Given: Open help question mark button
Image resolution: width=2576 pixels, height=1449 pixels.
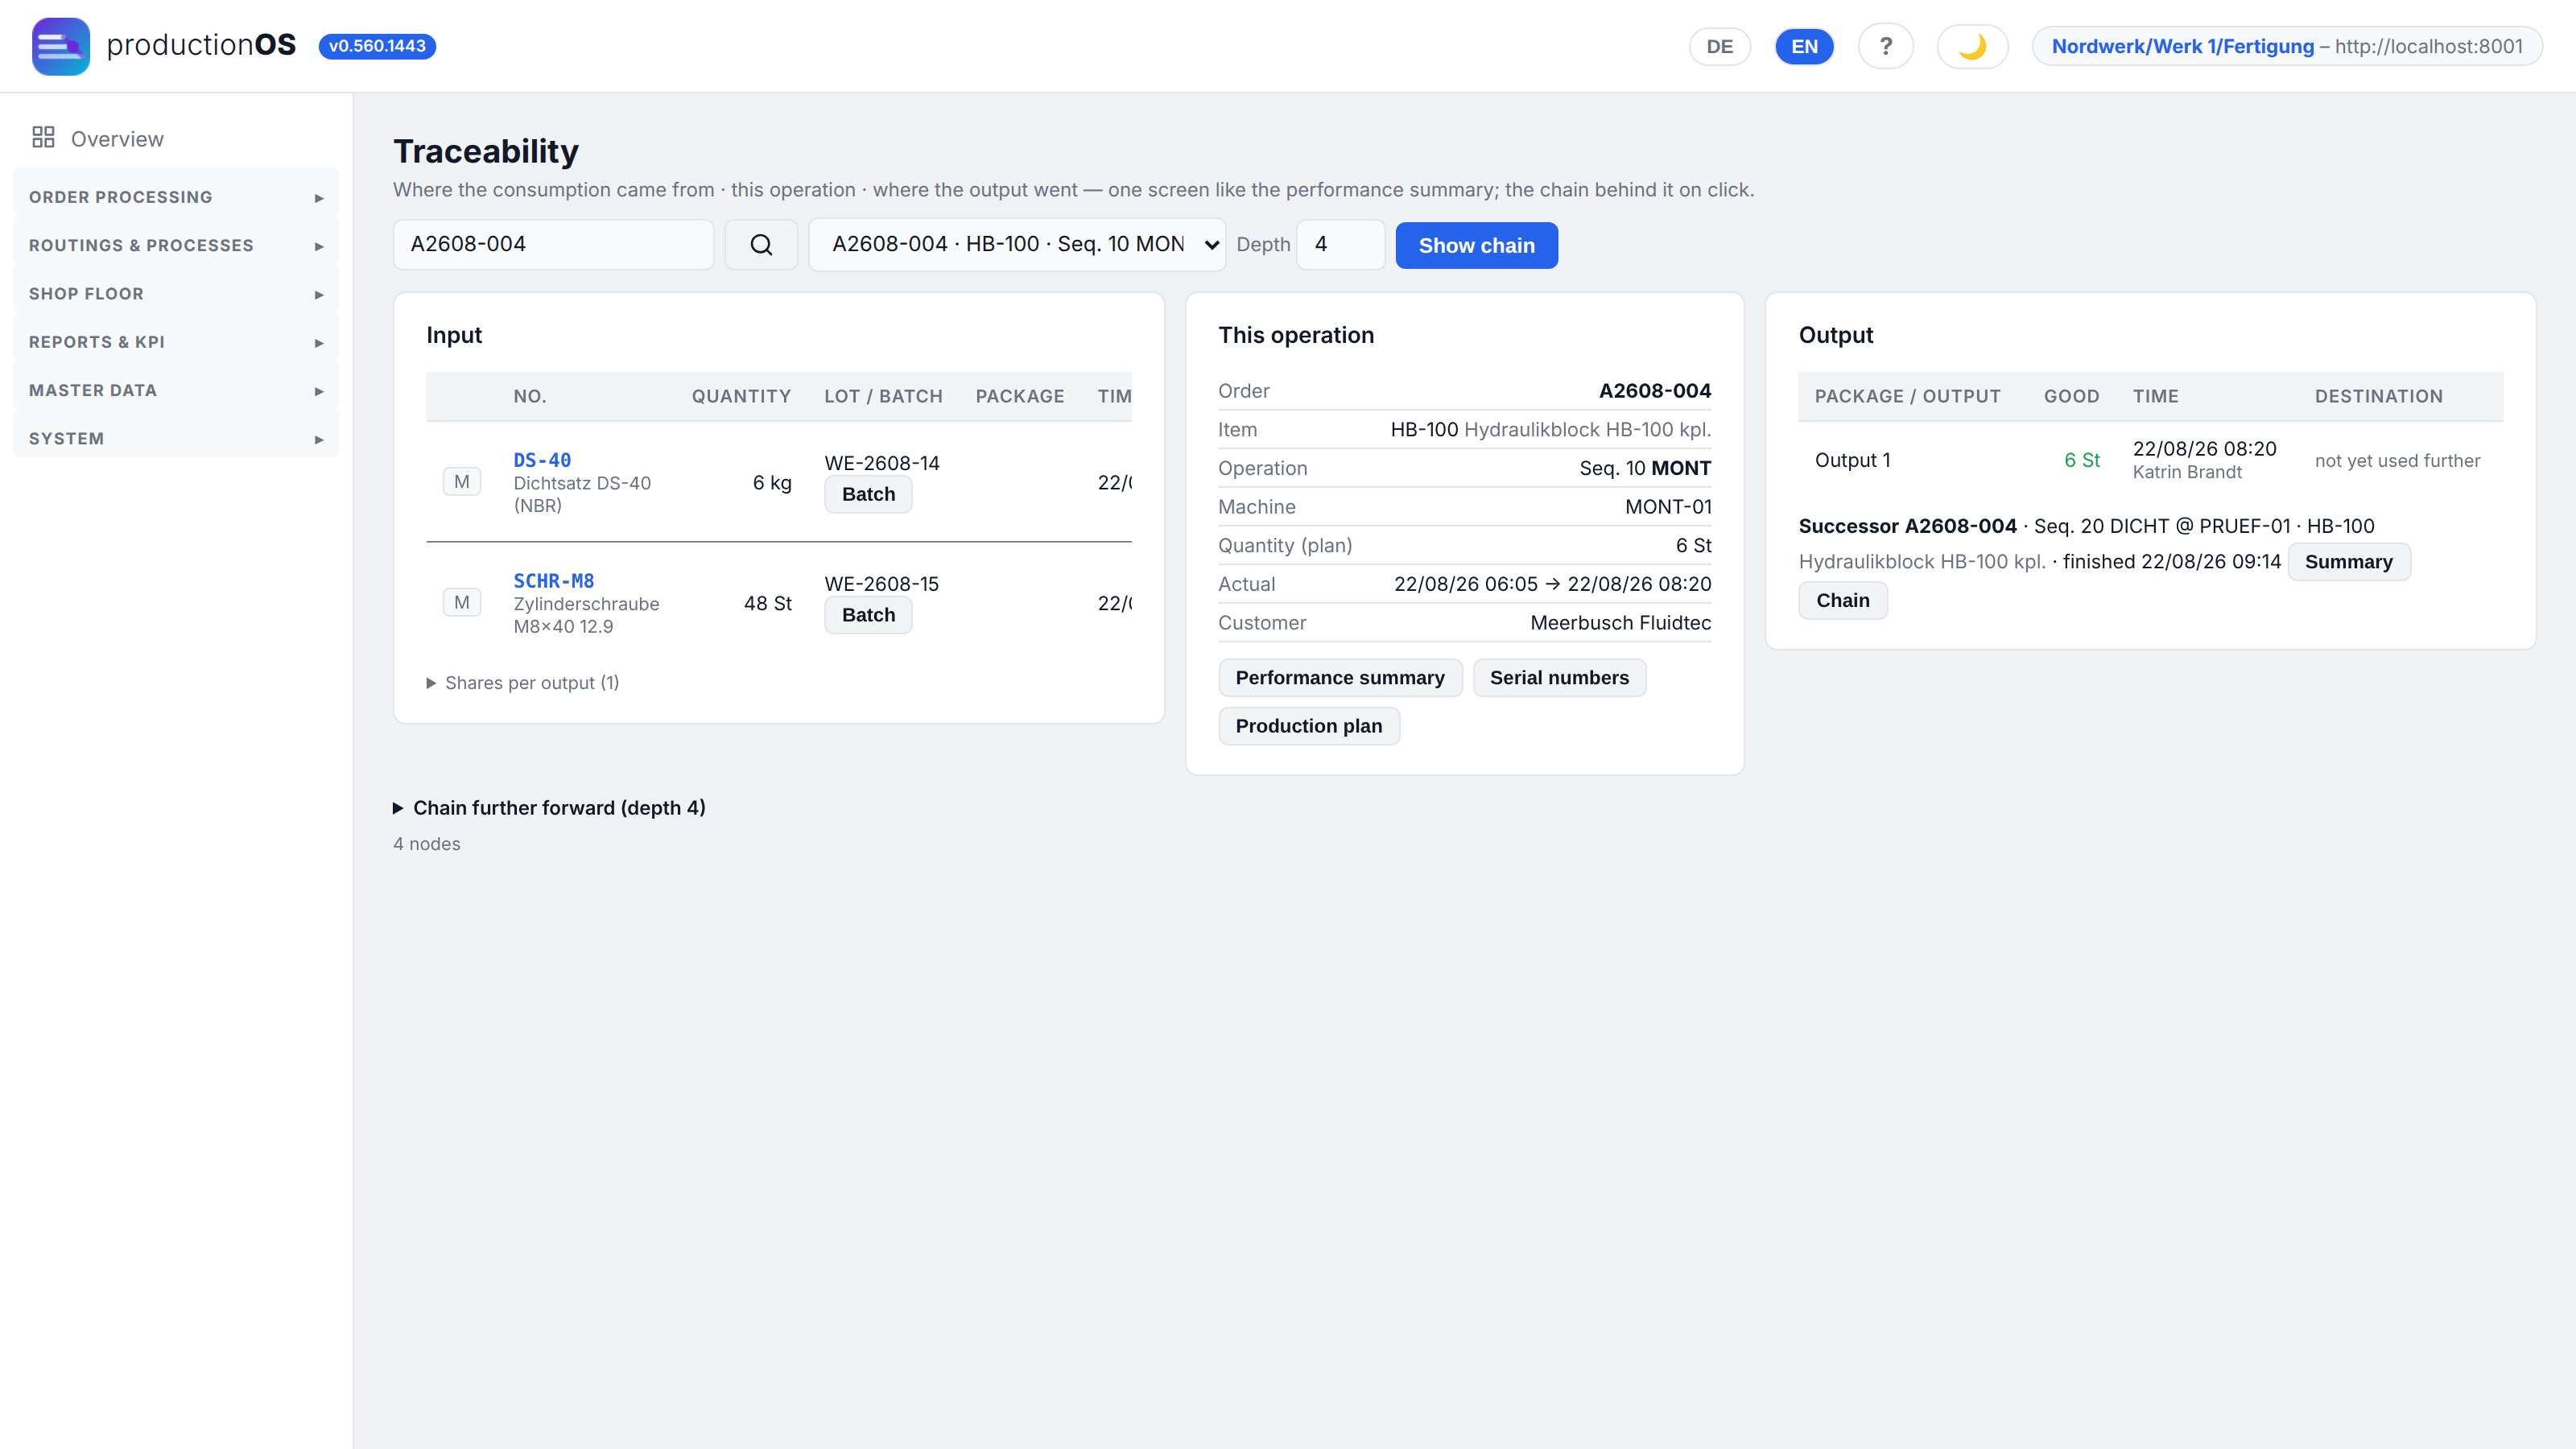Looking at the screenshot, I should (1886, 46).
